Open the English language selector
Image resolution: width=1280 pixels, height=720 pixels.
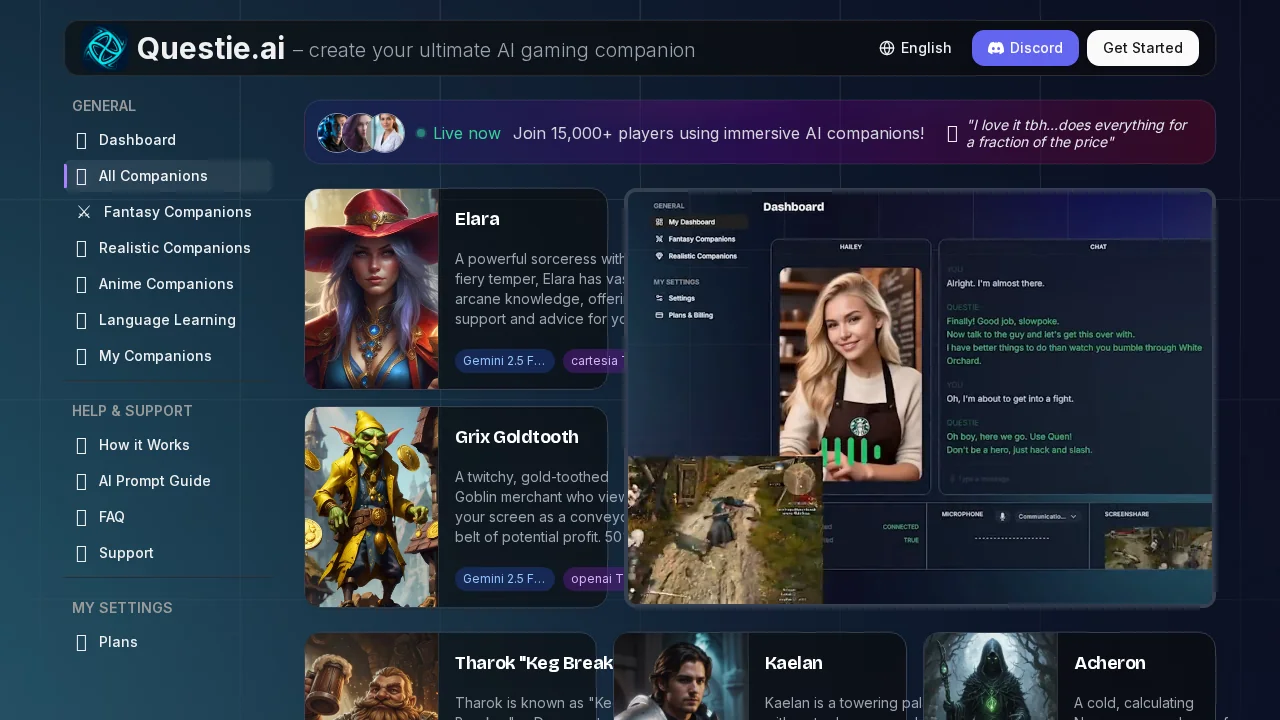coord(914,47)
